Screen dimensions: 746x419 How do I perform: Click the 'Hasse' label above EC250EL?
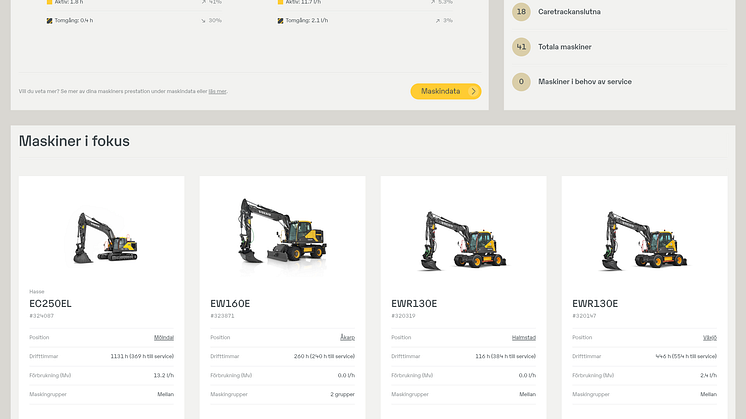(x=37, y=292)
